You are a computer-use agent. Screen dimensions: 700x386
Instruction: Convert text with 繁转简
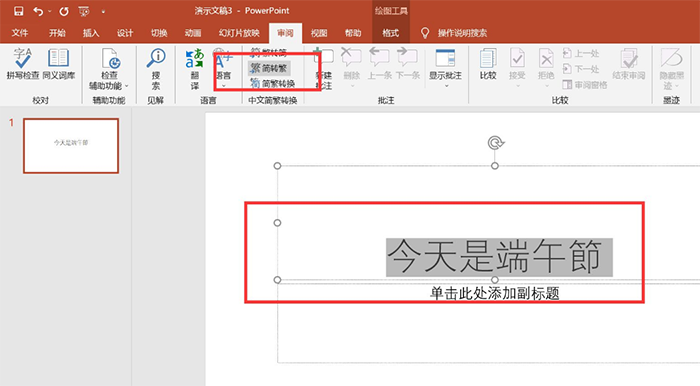coord(269,53)
